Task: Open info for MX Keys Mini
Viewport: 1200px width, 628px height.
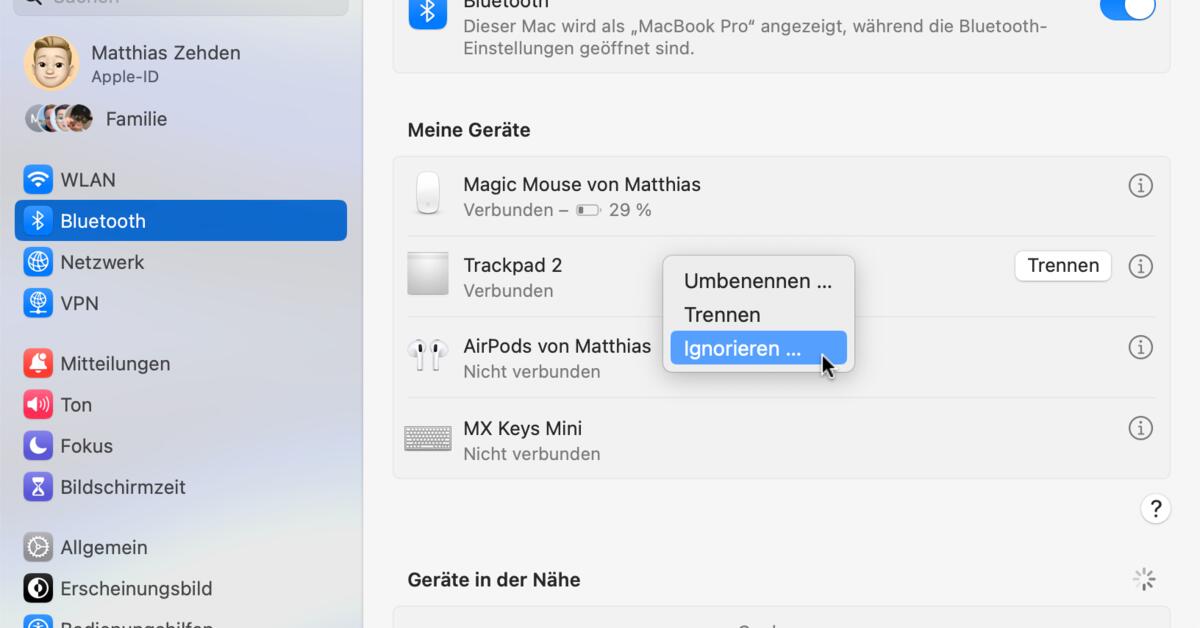Action: (1140, 428)
